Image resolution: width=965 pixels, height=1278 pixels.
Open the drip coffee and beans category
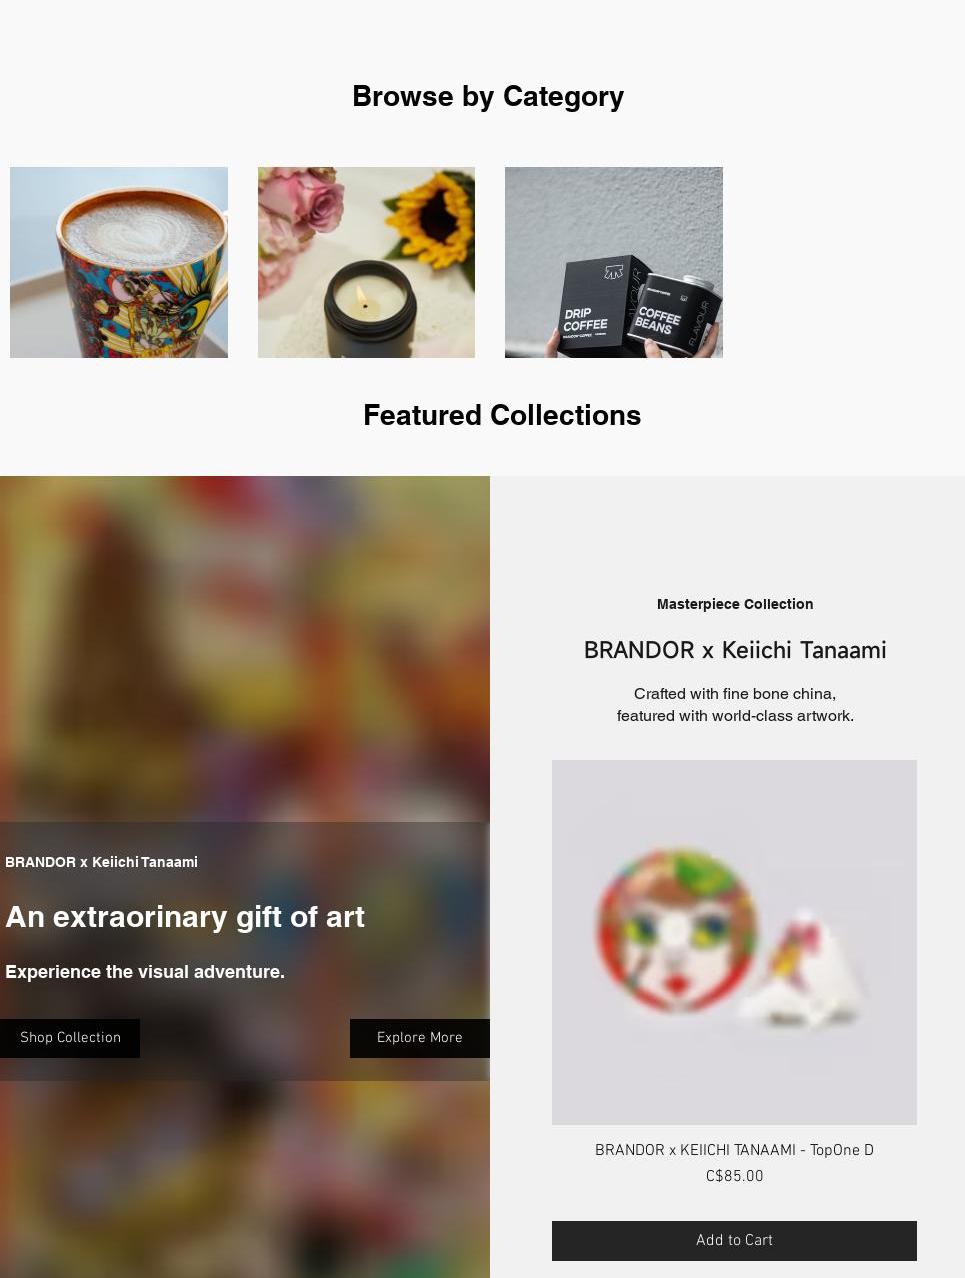(614, 262)
